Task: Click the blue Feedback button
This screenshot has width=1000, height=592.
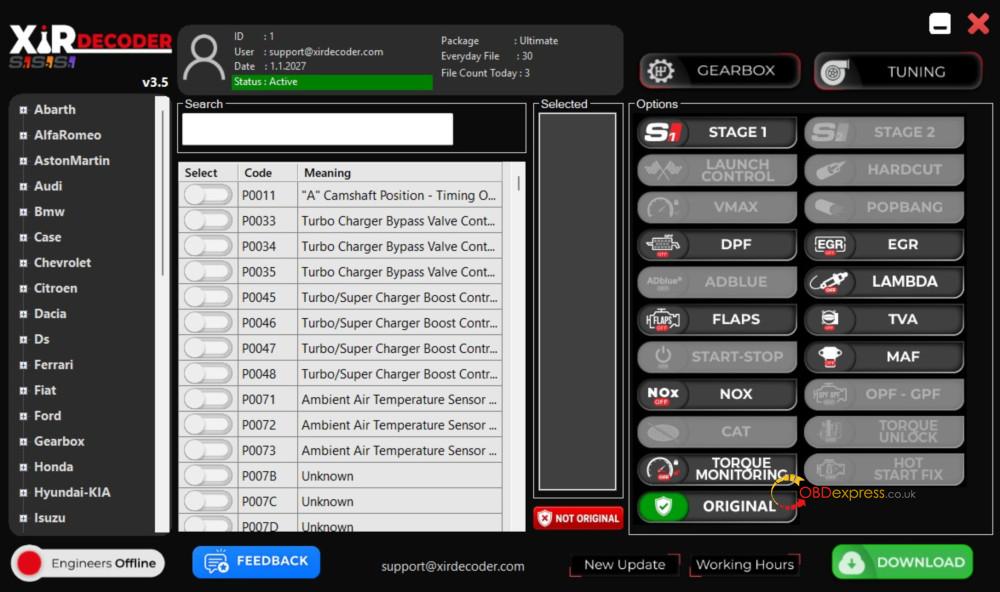Action: click(256, 561)
